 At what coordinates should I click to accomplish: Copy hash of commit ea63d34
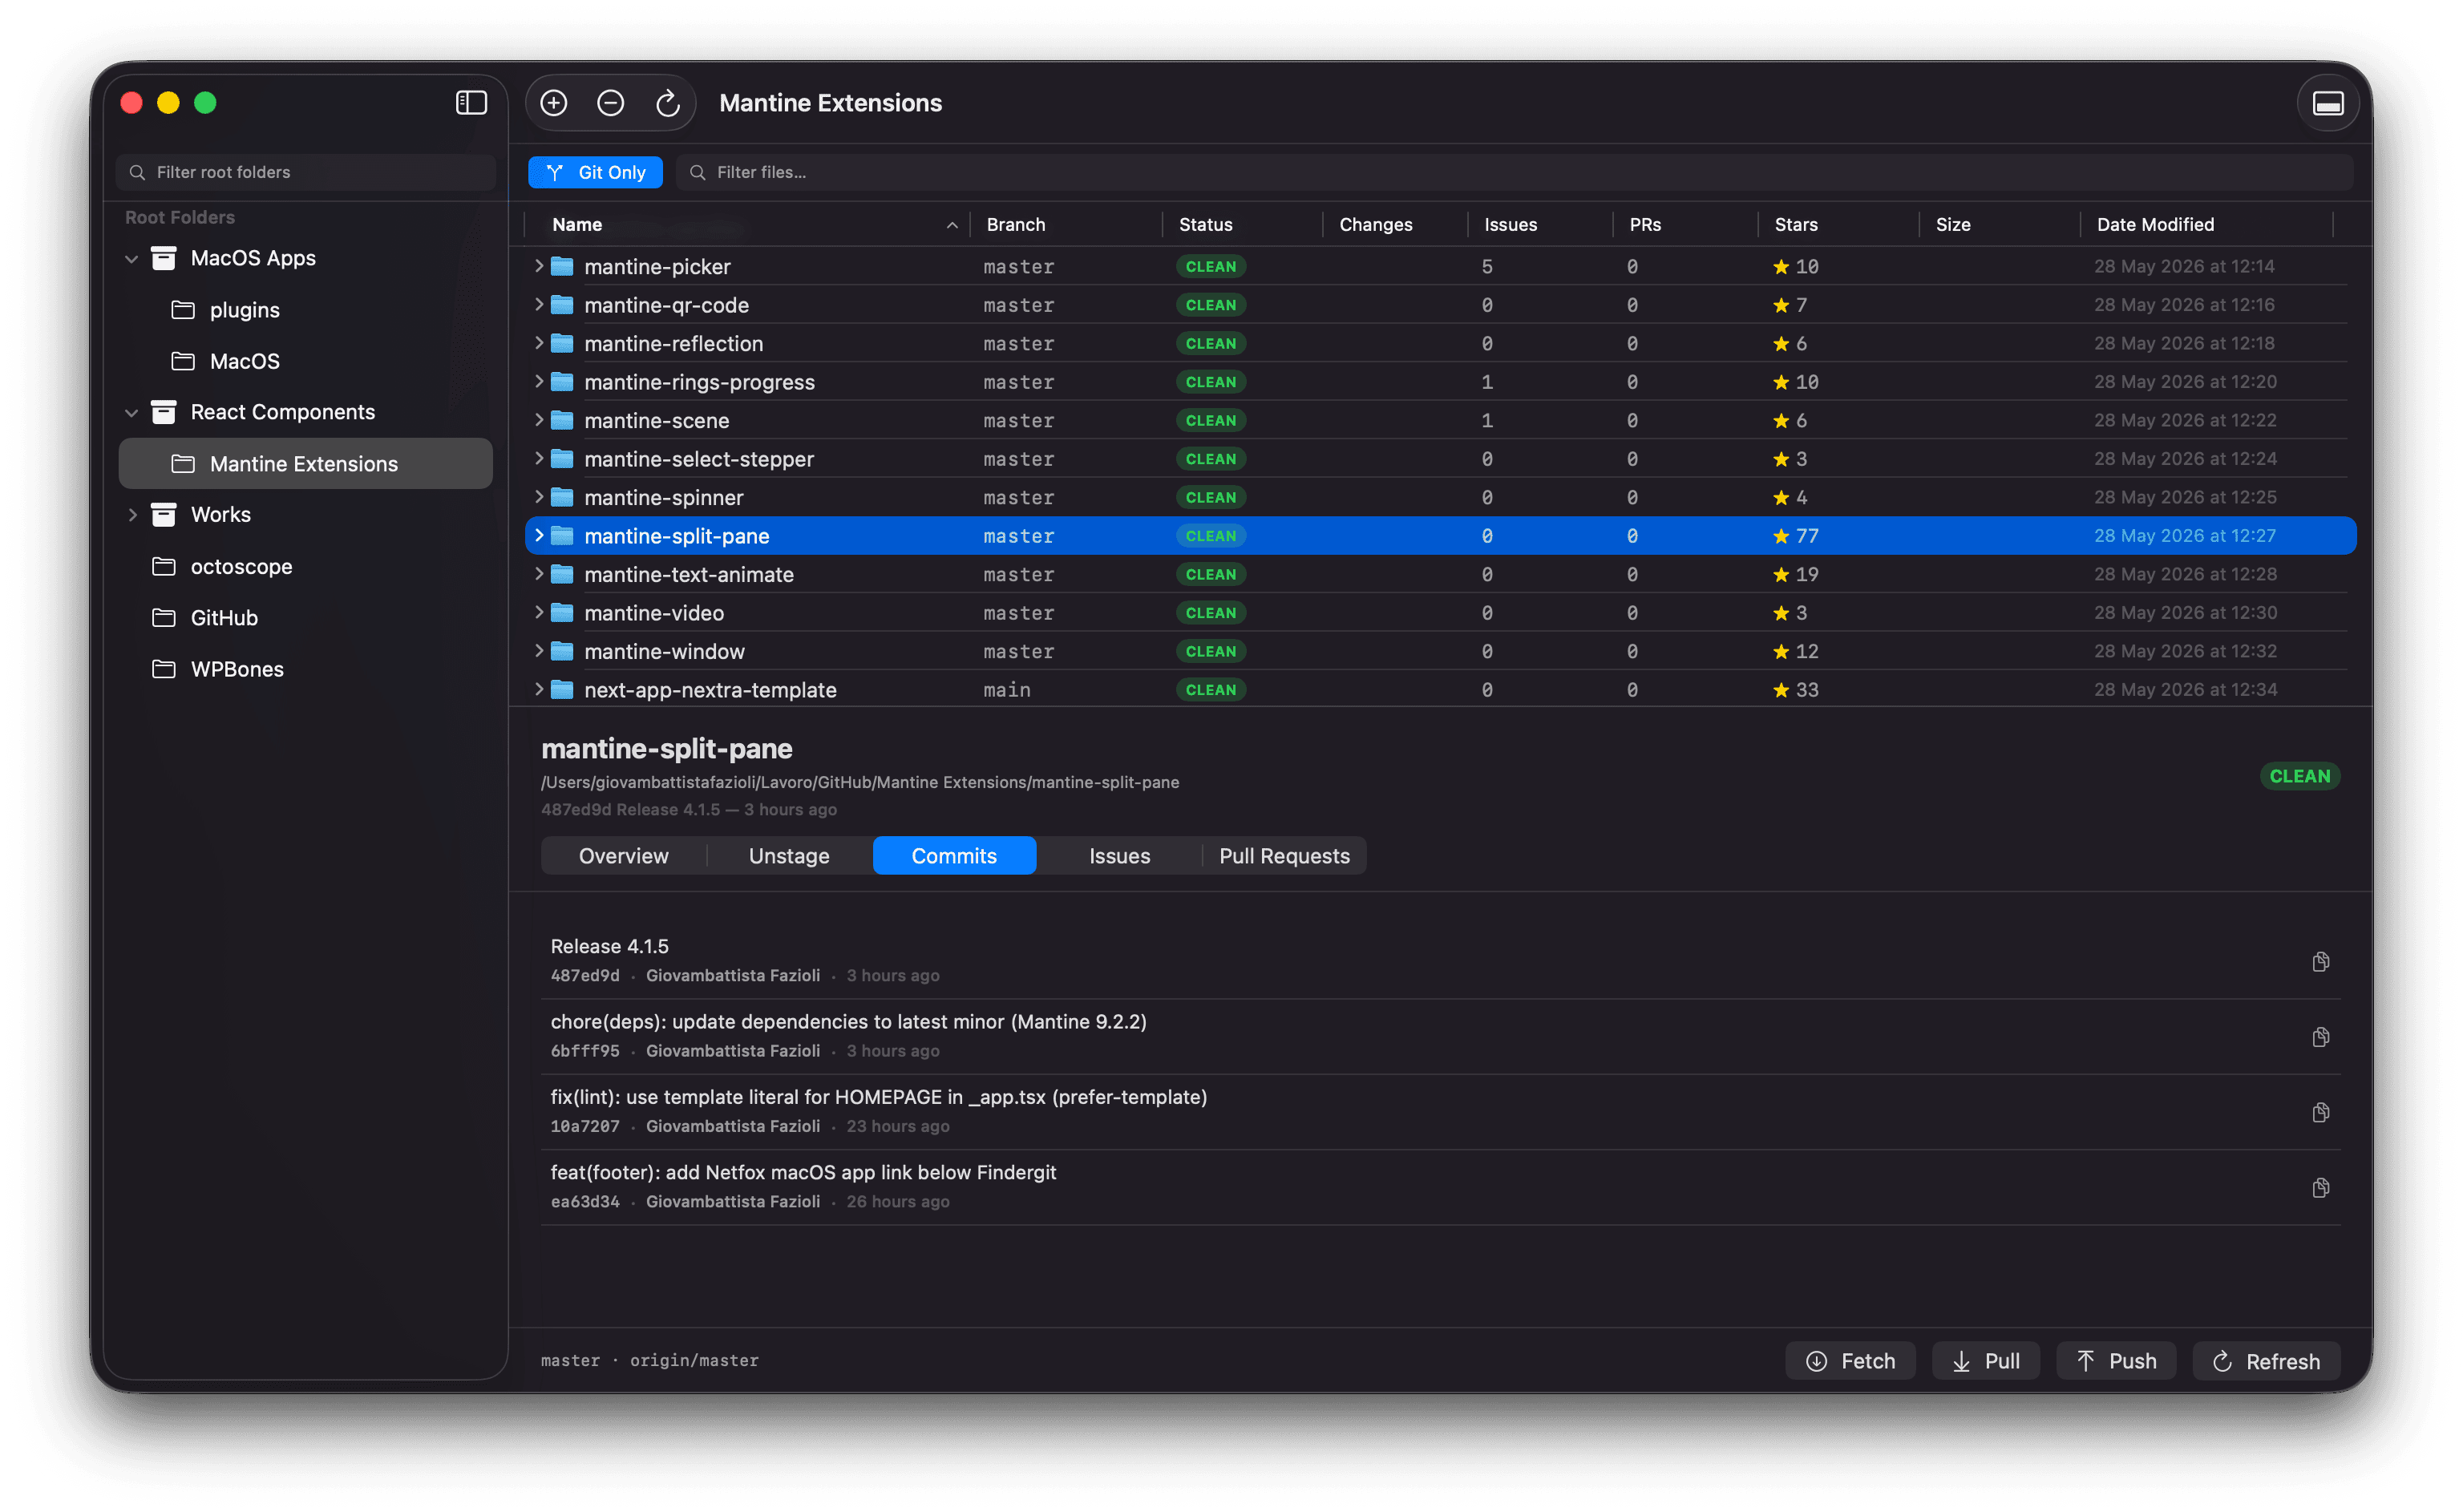(2321, 1187)
